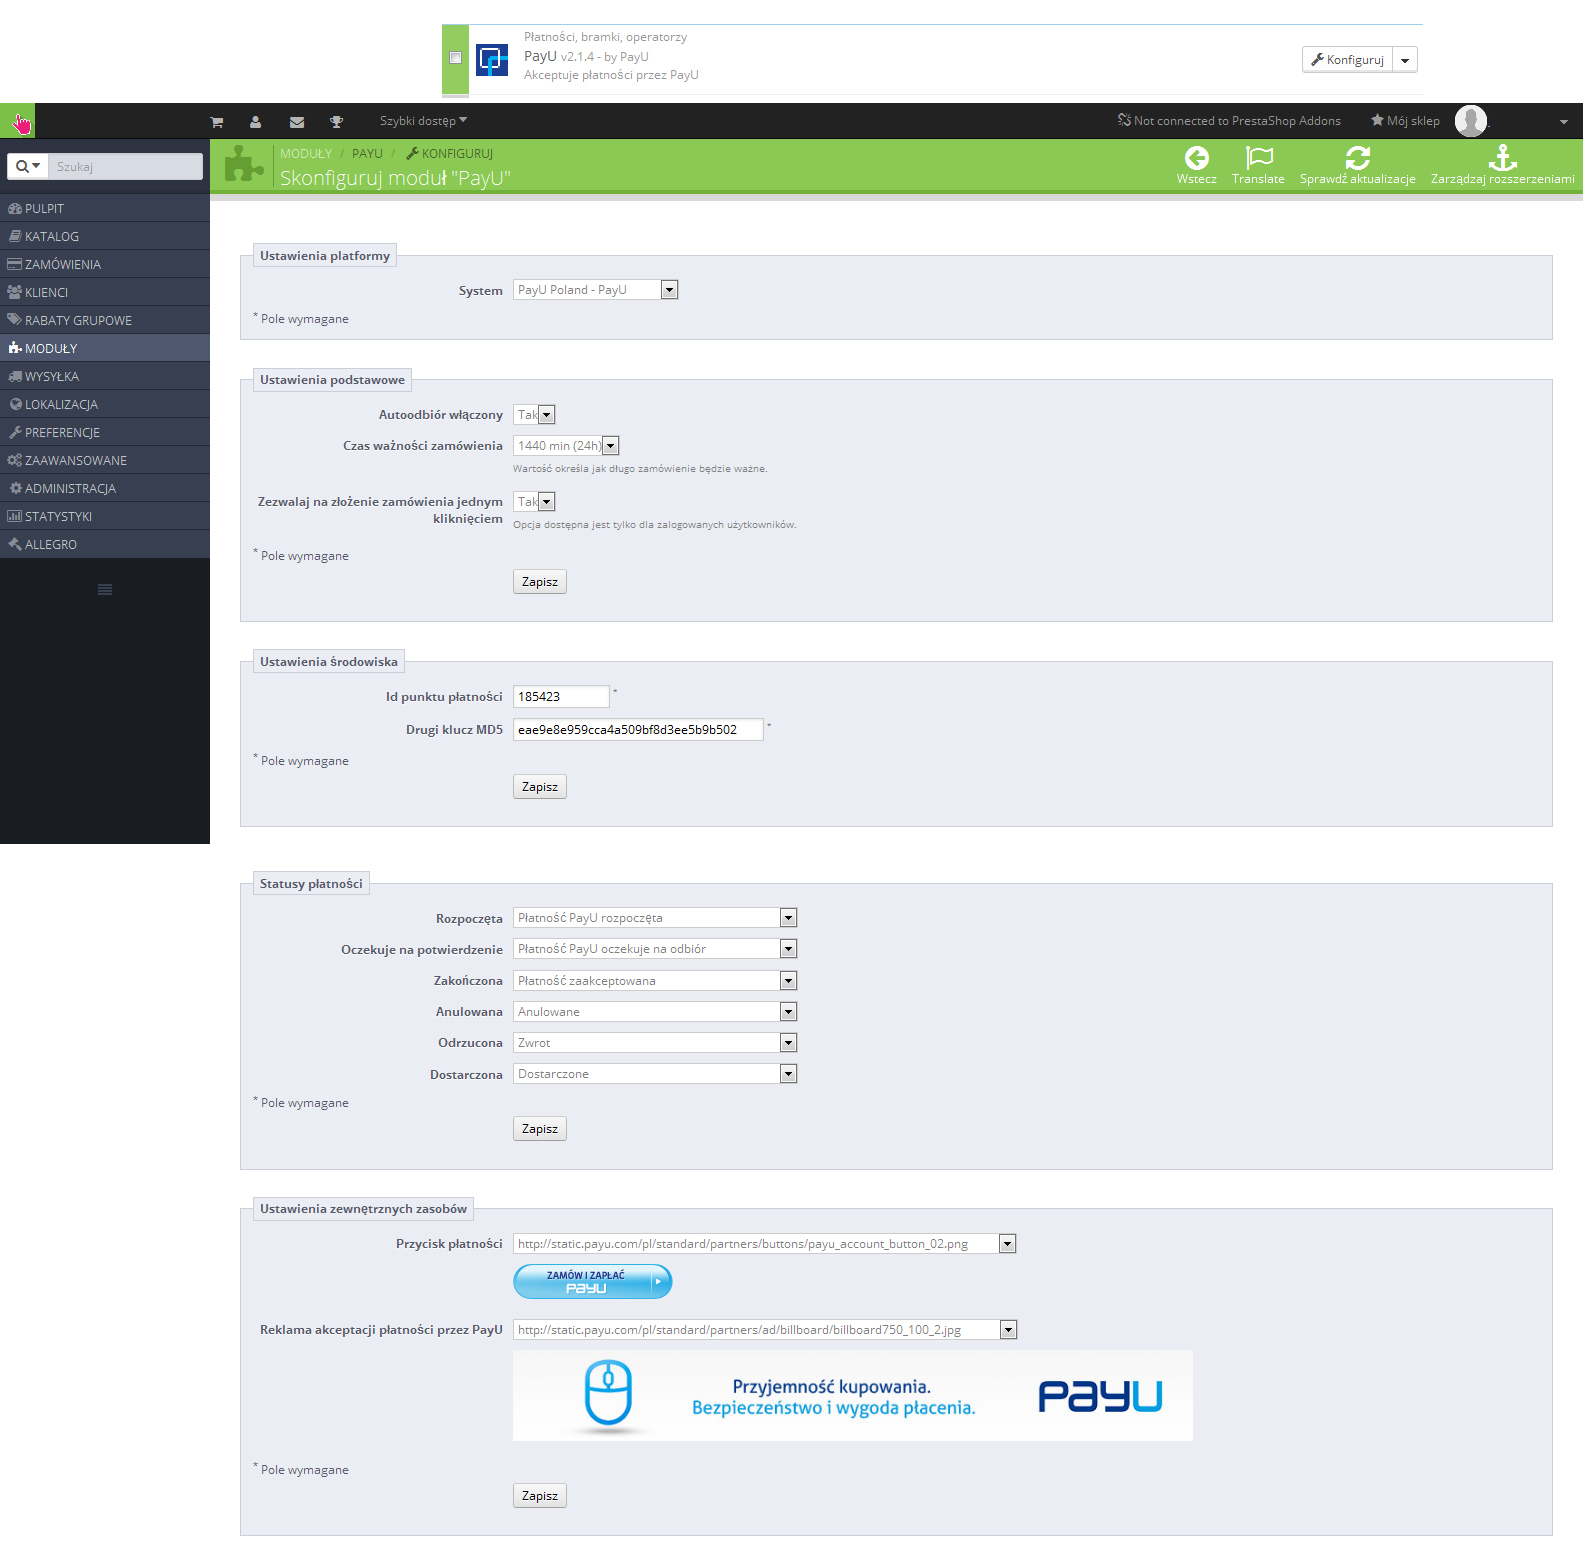This screenshot has height=1550, width=1583.
Task: Click the shopping cart icon in top bar
Action: tap(217, 122)
